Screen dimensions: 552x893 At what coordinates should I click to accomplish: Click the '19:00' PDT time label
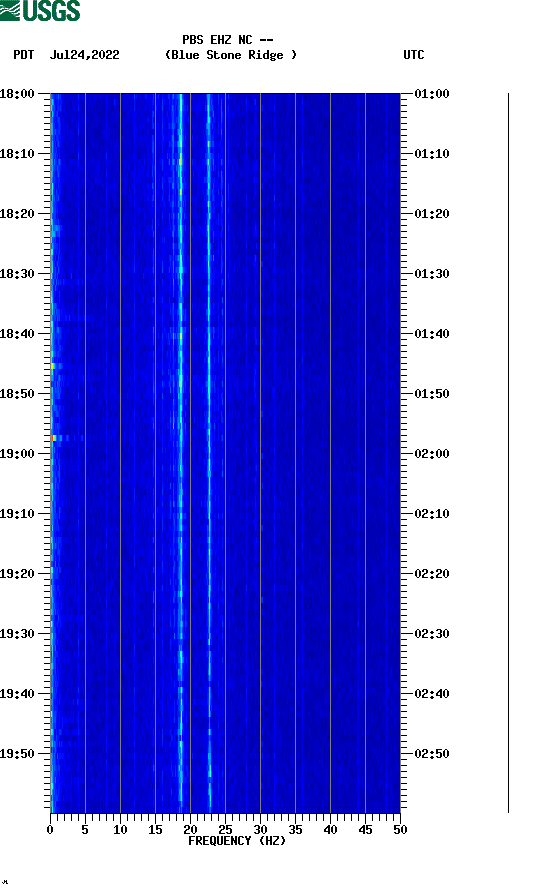click(17, 453)
